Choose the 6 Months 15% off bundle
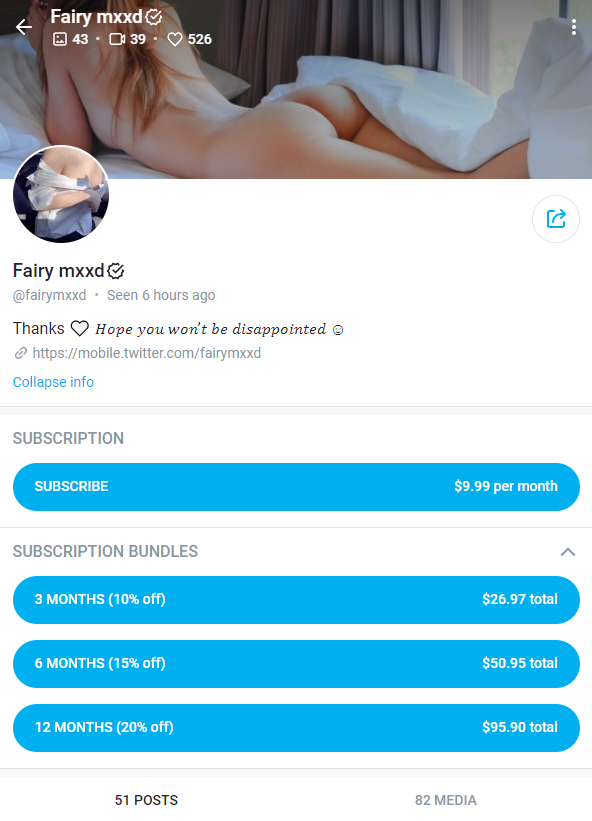The height and width of the screenshot is (821, 592). click(x=296, y=663)
